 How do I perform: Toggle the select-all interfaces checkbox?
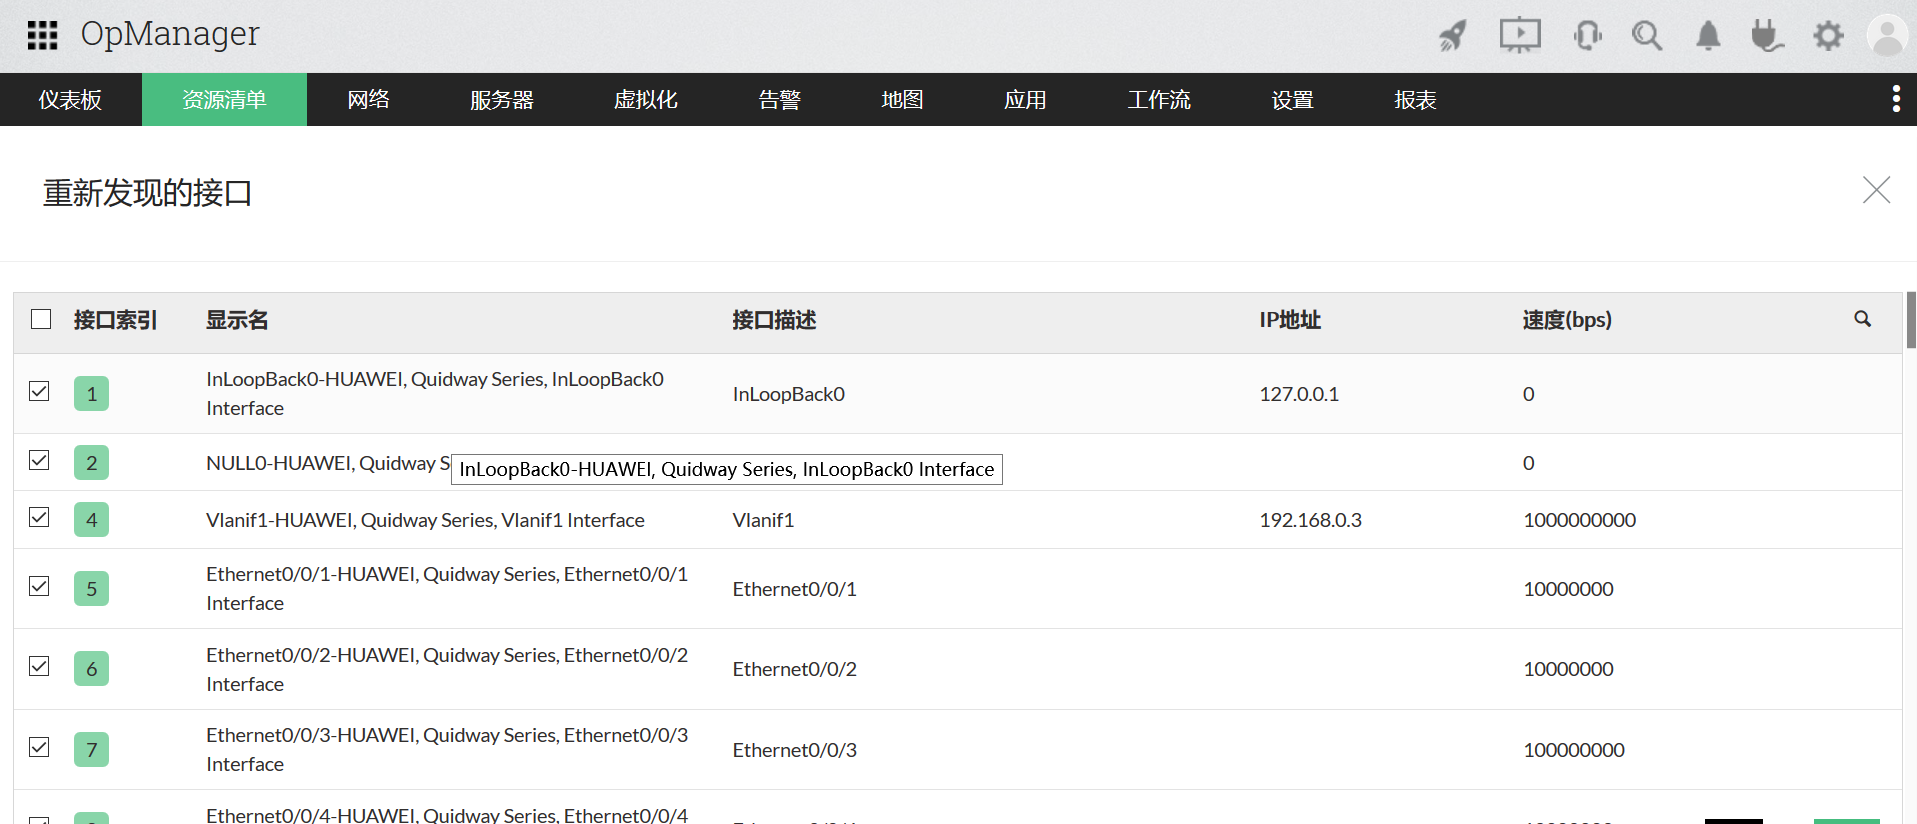pyautogui.click(x=41, y=319)
